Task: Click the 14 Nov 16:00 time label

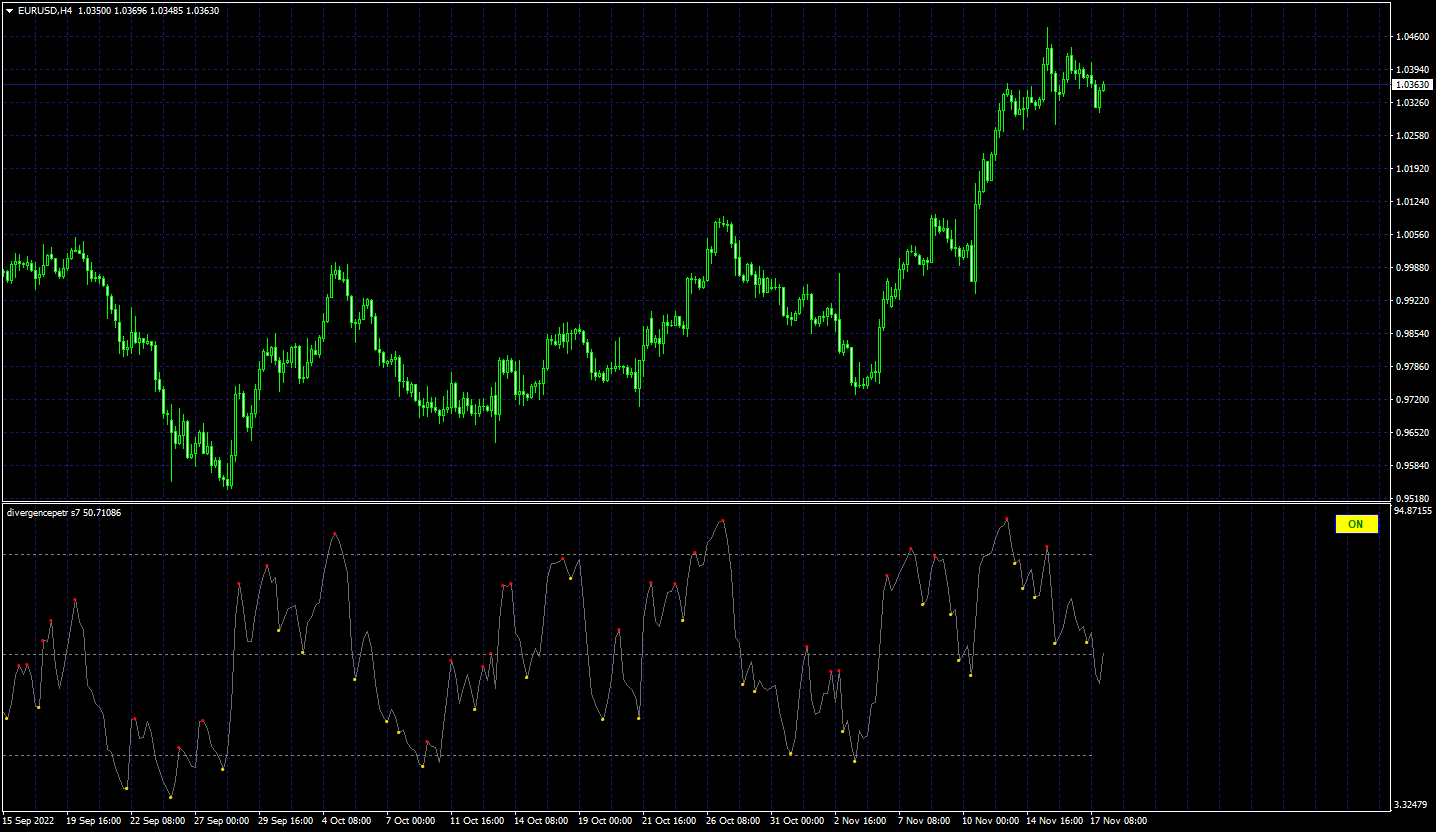Action: [x=1053, y=821]
